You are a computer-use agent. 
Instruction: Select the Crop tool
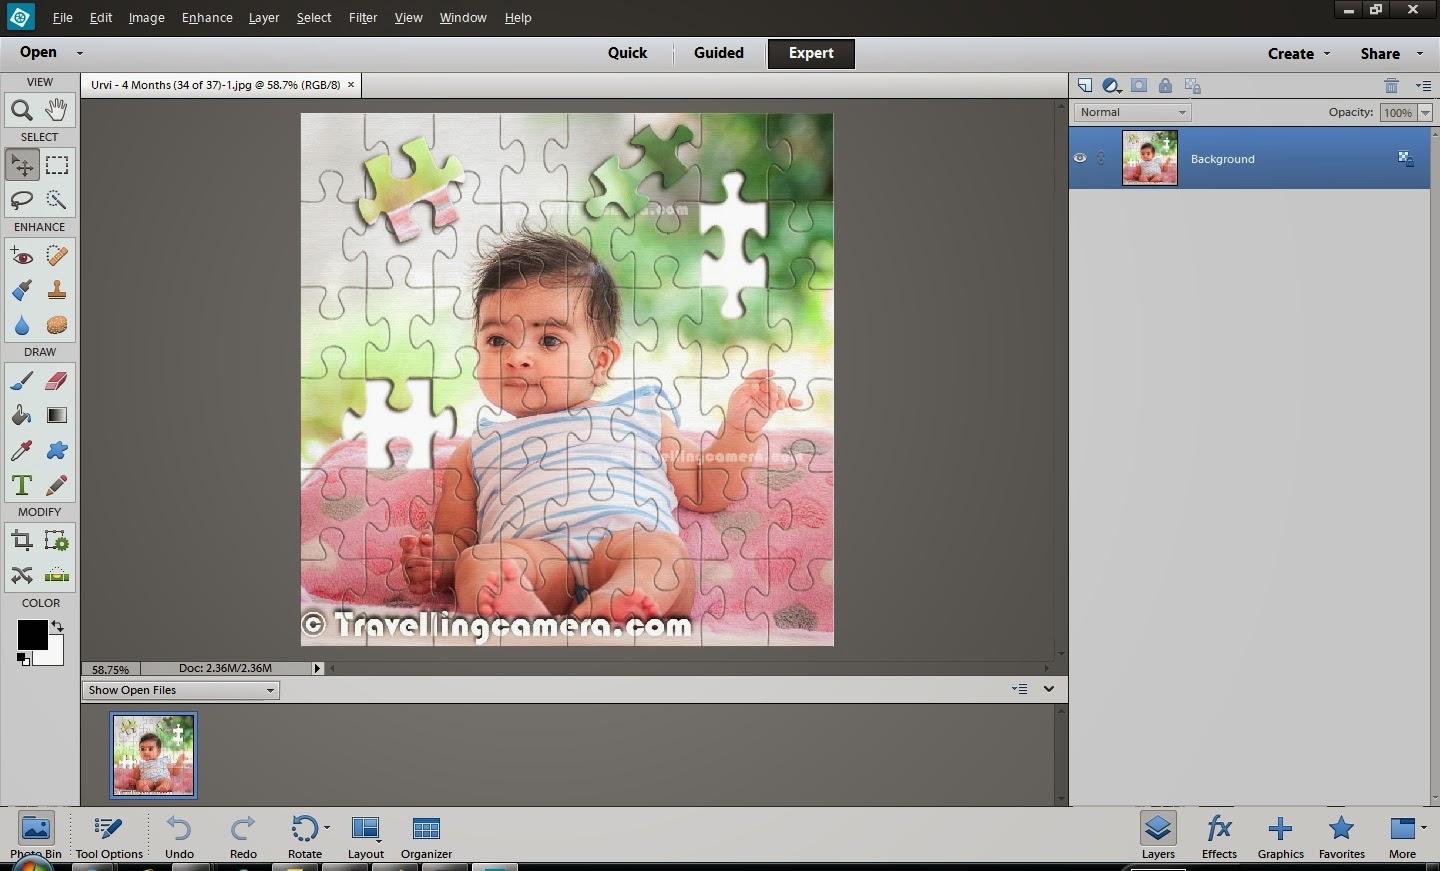pyautogui.click(x=21, y=541)
